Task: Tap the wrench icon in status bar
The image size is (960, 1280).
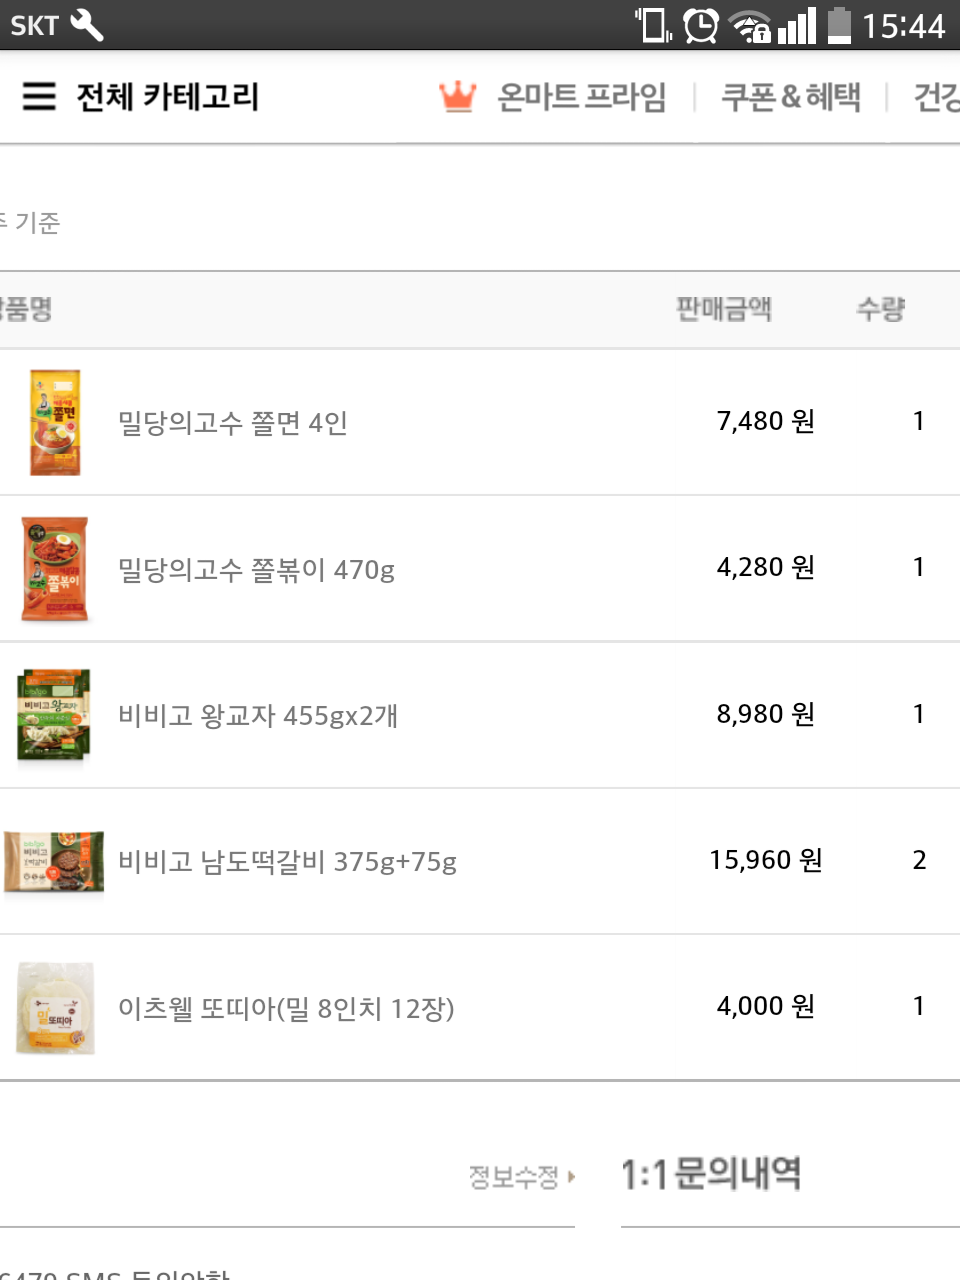Action: pos(87,25)
